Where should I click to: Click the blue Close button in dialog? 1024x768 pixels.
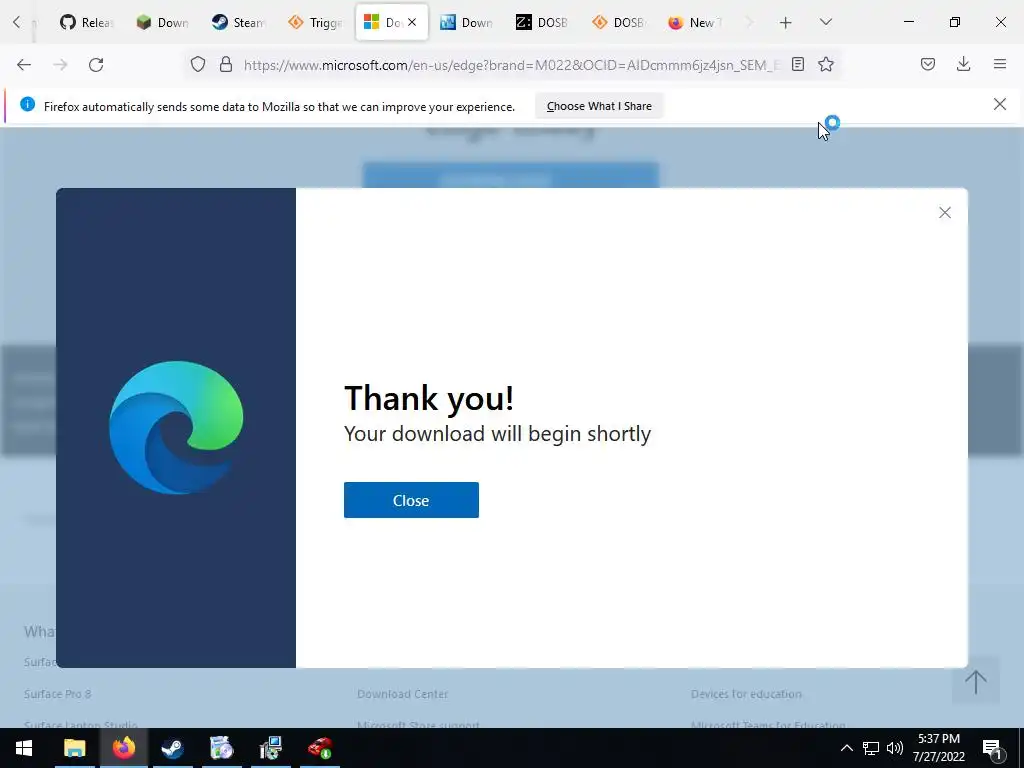411,500
